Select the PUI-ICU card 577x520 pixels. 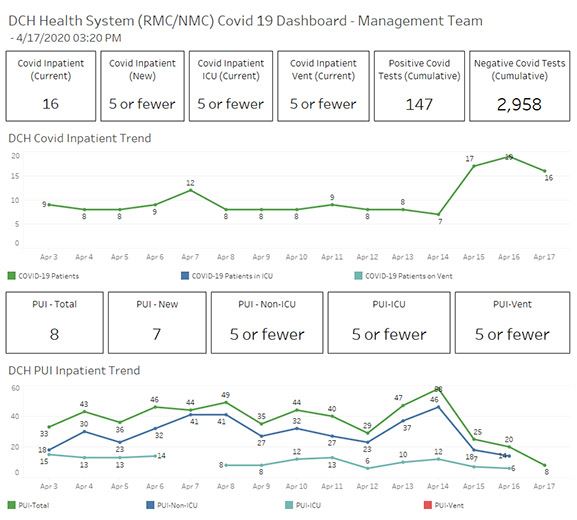[389, 323]
